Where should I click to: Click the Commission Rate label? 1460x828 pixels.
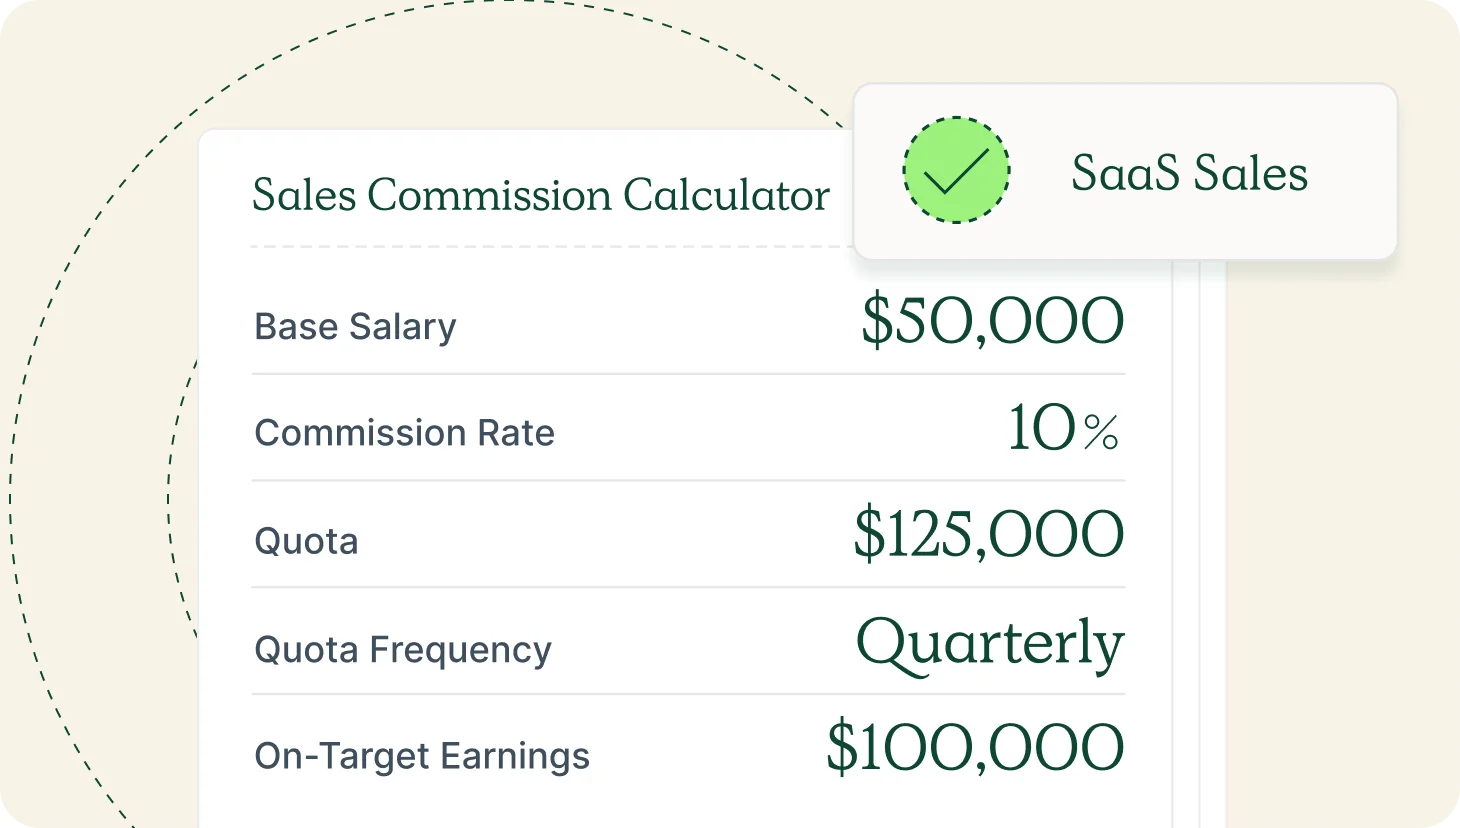click(x=404, y=433)
